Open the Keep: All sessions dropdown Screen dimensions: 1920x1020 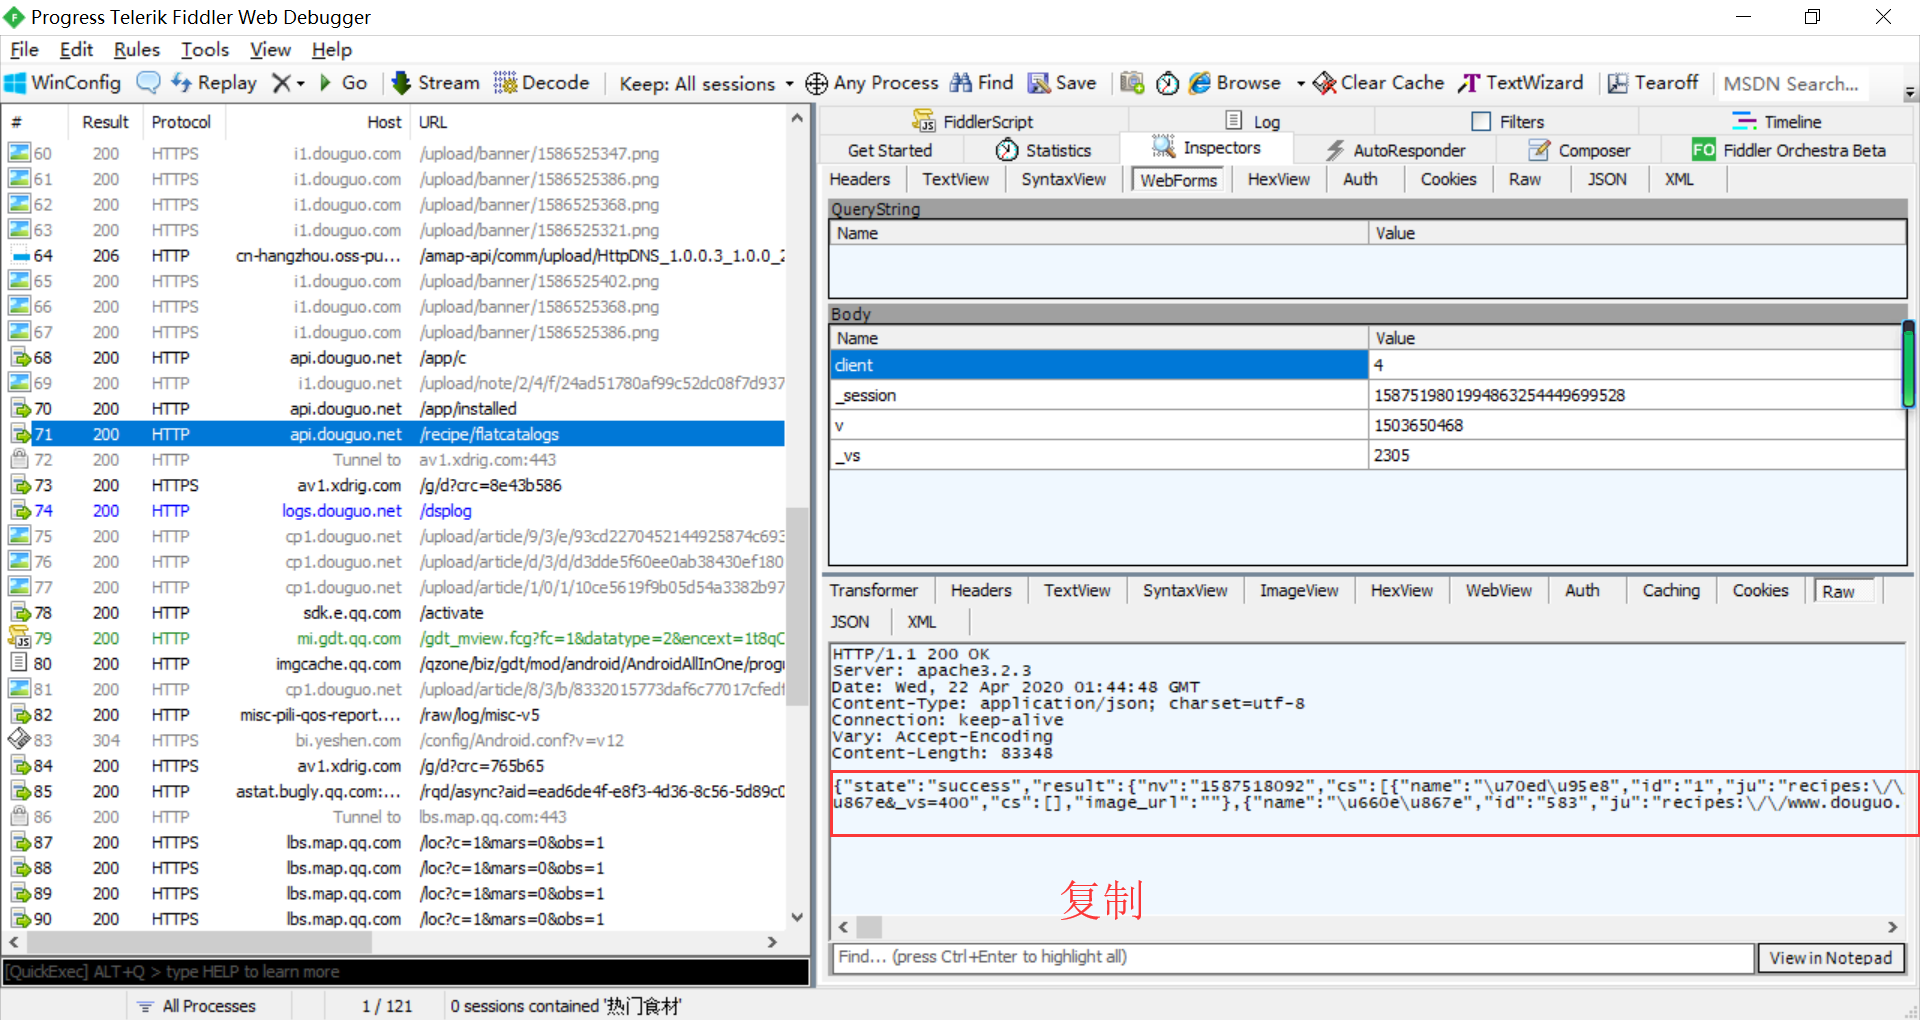coord(706,84)
